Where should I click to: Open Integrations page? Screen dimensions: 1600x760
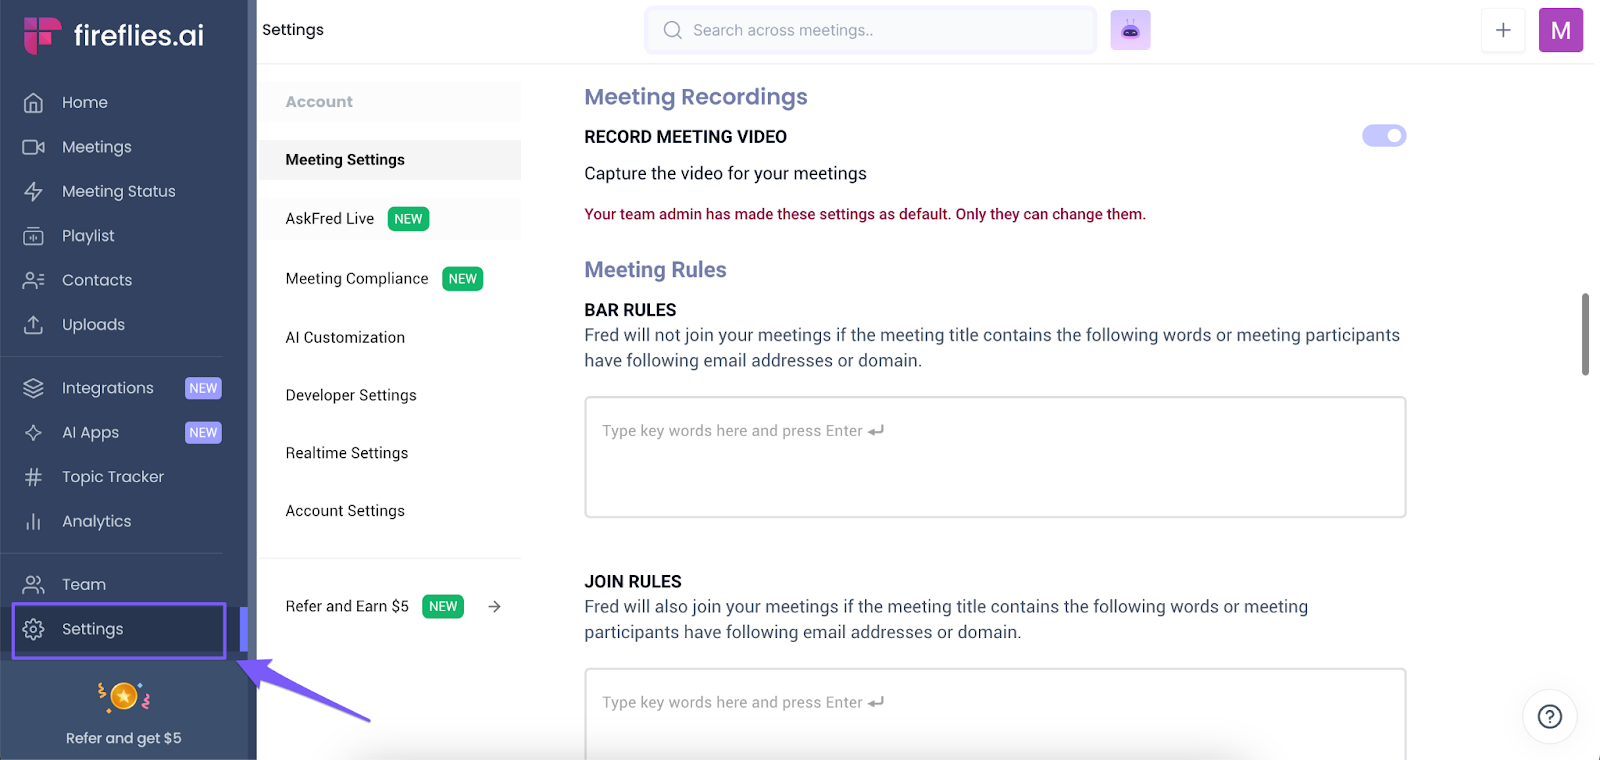tap(108, 388)
